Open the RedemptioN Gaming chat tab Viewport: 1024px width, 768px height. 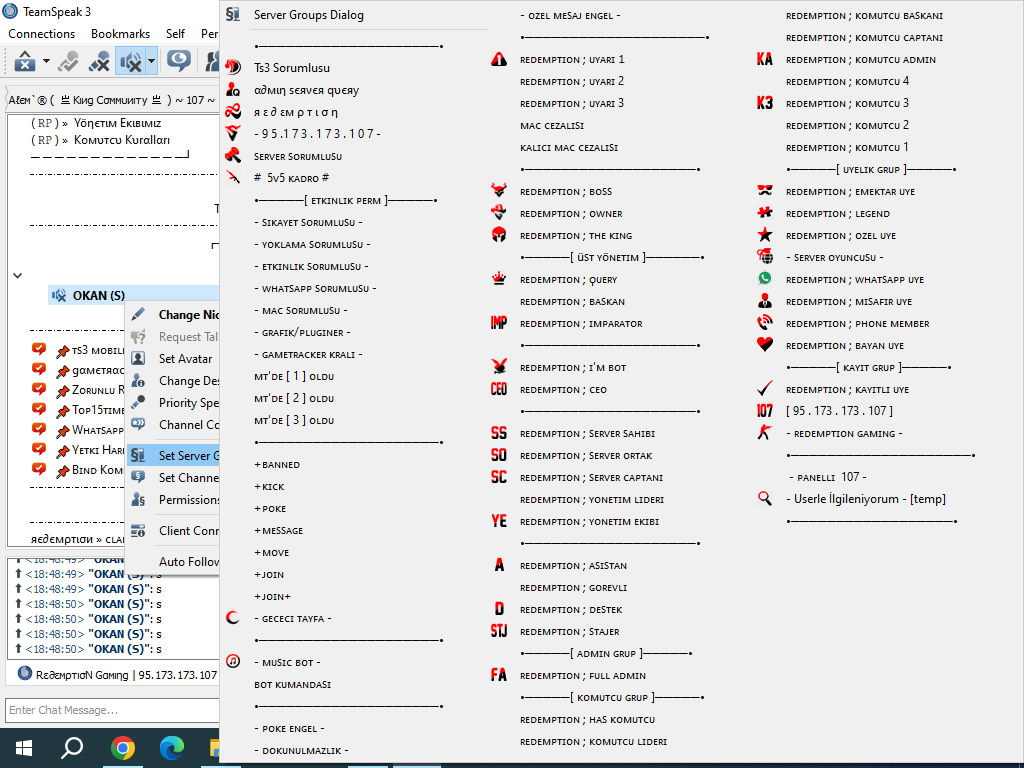118,674
